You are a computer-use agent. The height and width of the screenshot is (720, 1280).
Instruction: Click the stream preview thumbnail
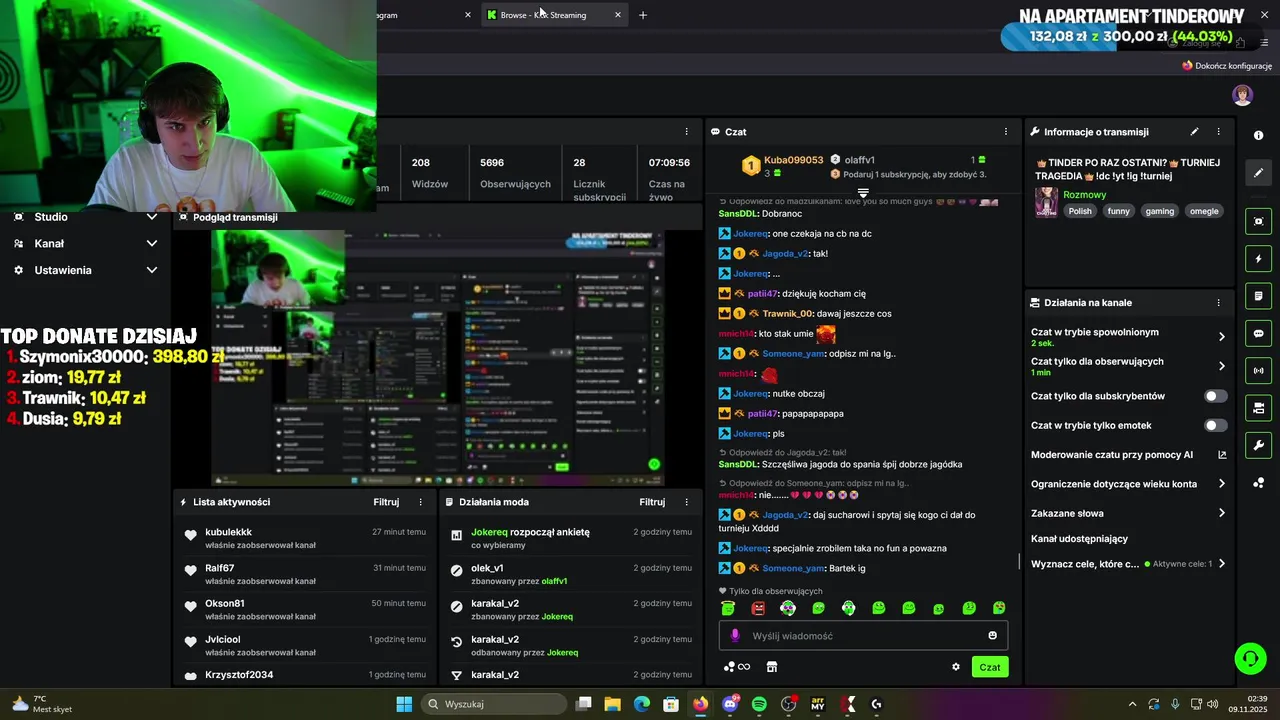tap(438, 357)
